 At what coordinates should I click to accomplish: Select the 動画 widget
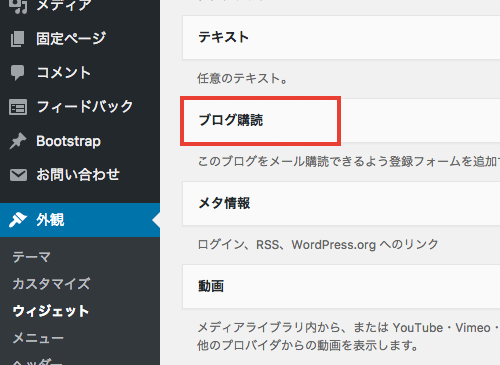coord(341,286)
